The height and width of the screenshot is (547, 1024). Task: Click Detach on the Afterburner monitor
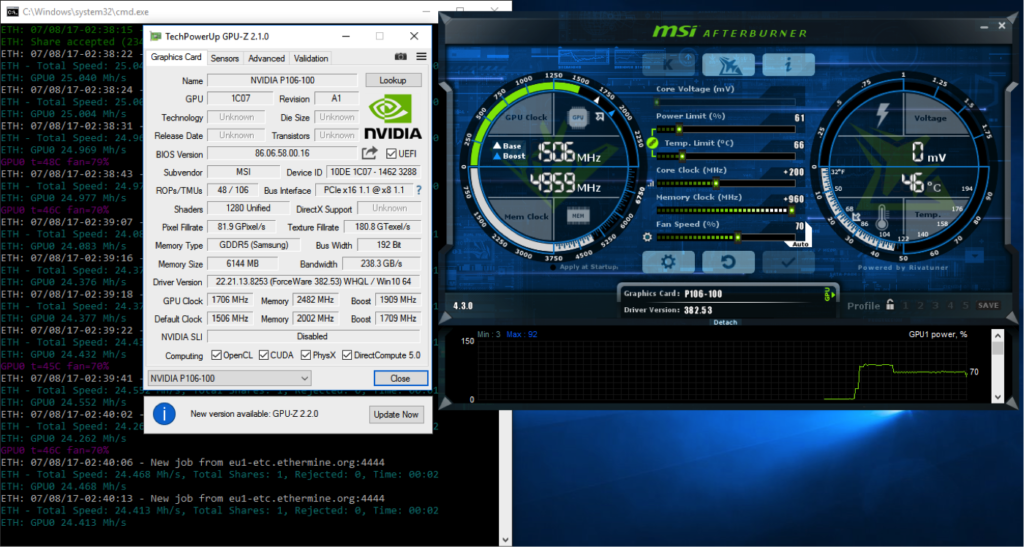[x=725, y=322]
